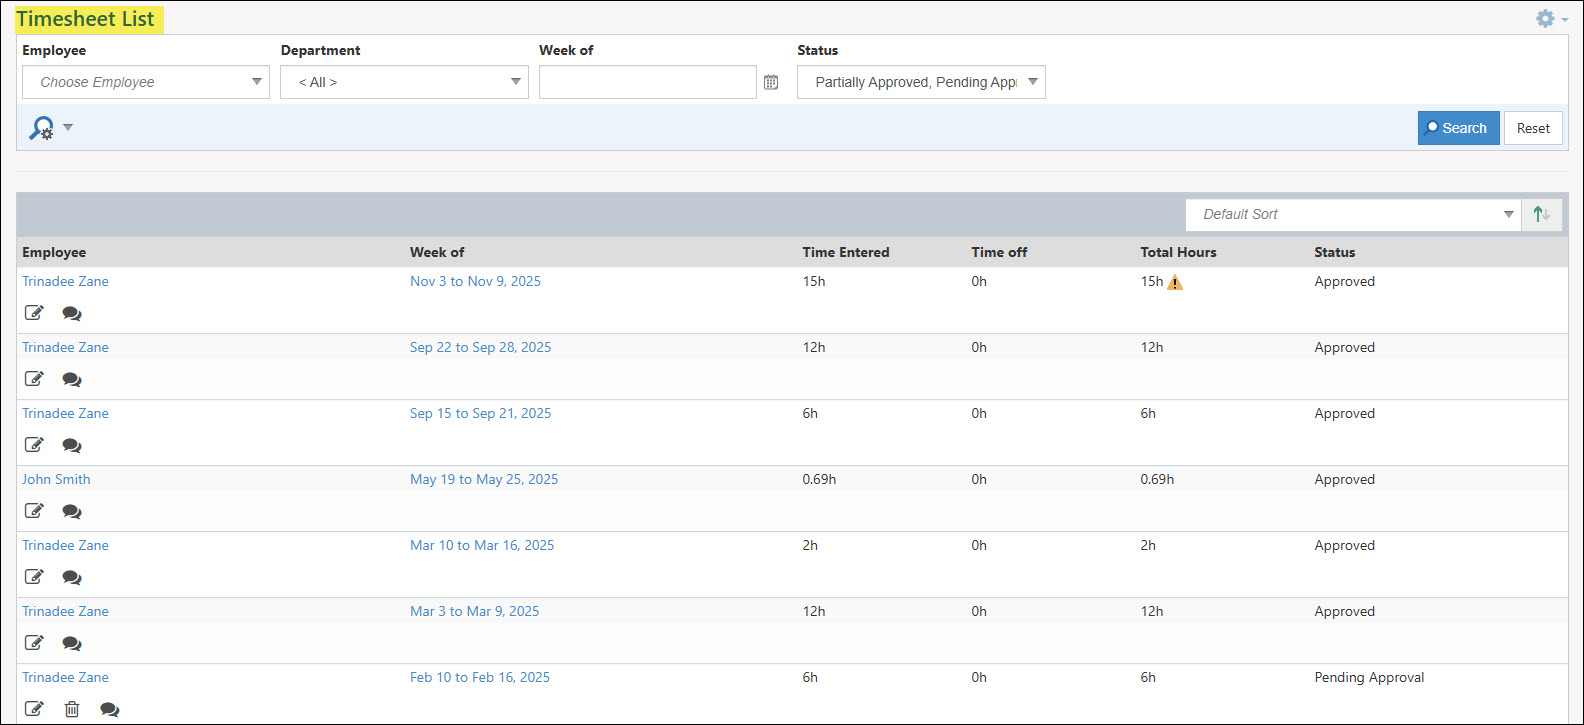Open Trinadee Zane link in Feb 10 row
Screen dimensions: 1584x725
coord(65,677)
